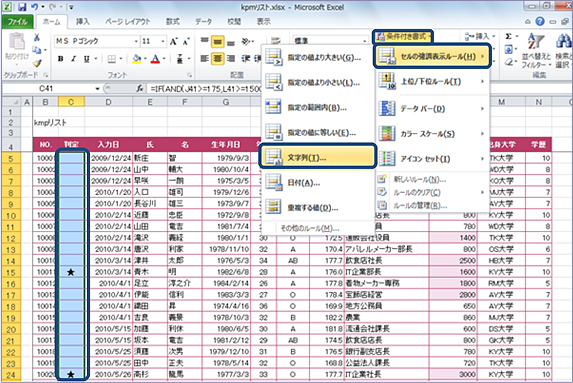
Task: Click the Undo icon in title bar
Action: pos(34,7)
